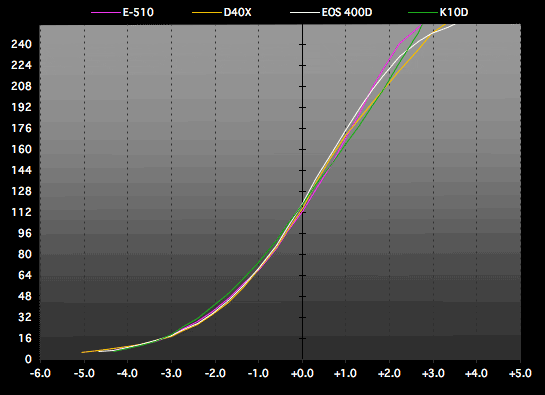Click the E-510 legend label
This screenshot has height=395, width=545.
138,13
